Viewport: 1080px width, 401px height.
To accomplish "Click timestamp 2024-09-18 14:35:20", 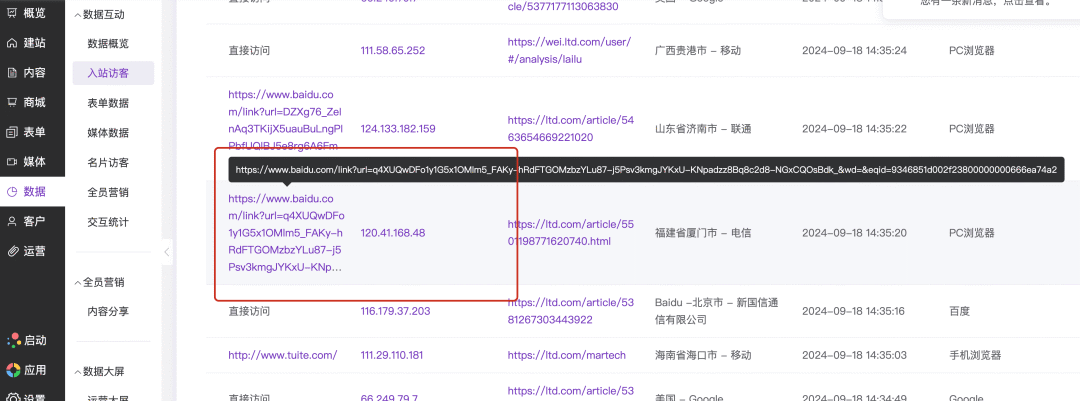I will (854, 233).
